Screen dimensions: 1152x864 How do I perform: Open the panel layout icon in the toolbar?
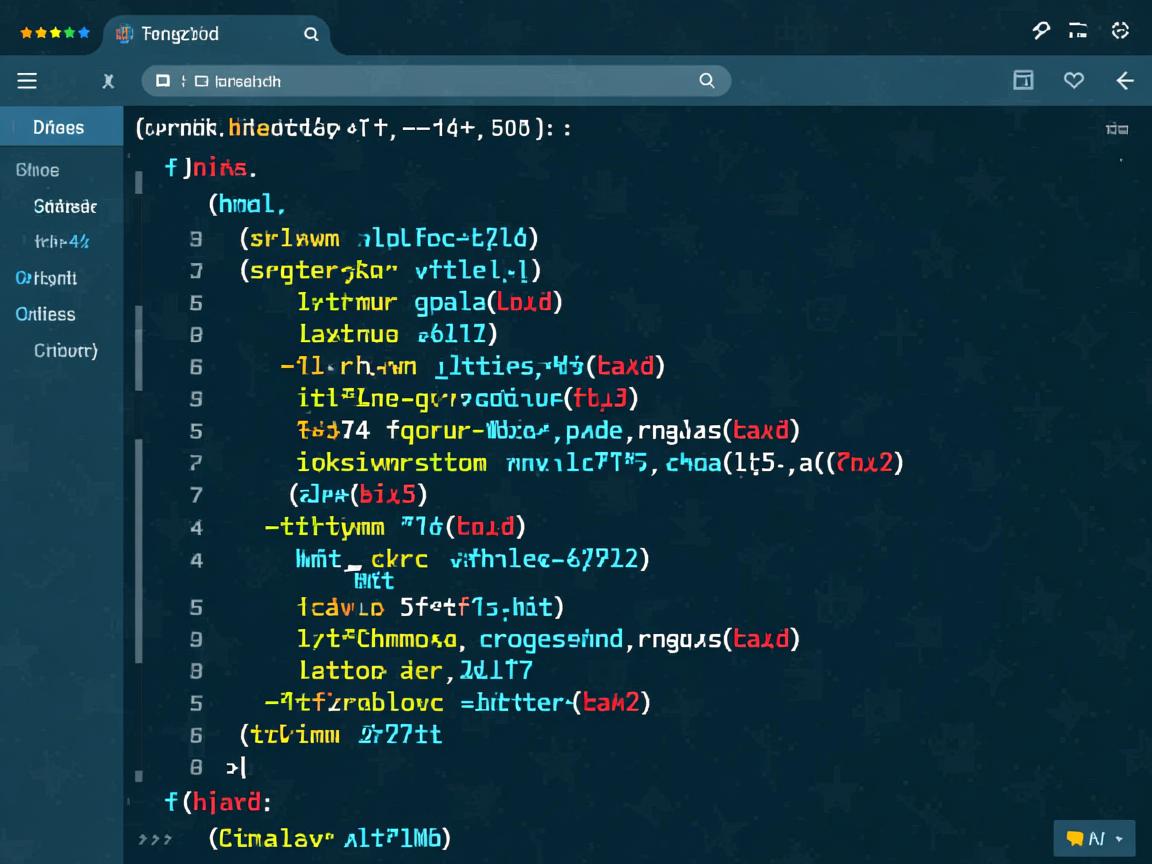tap(1023, 81)
